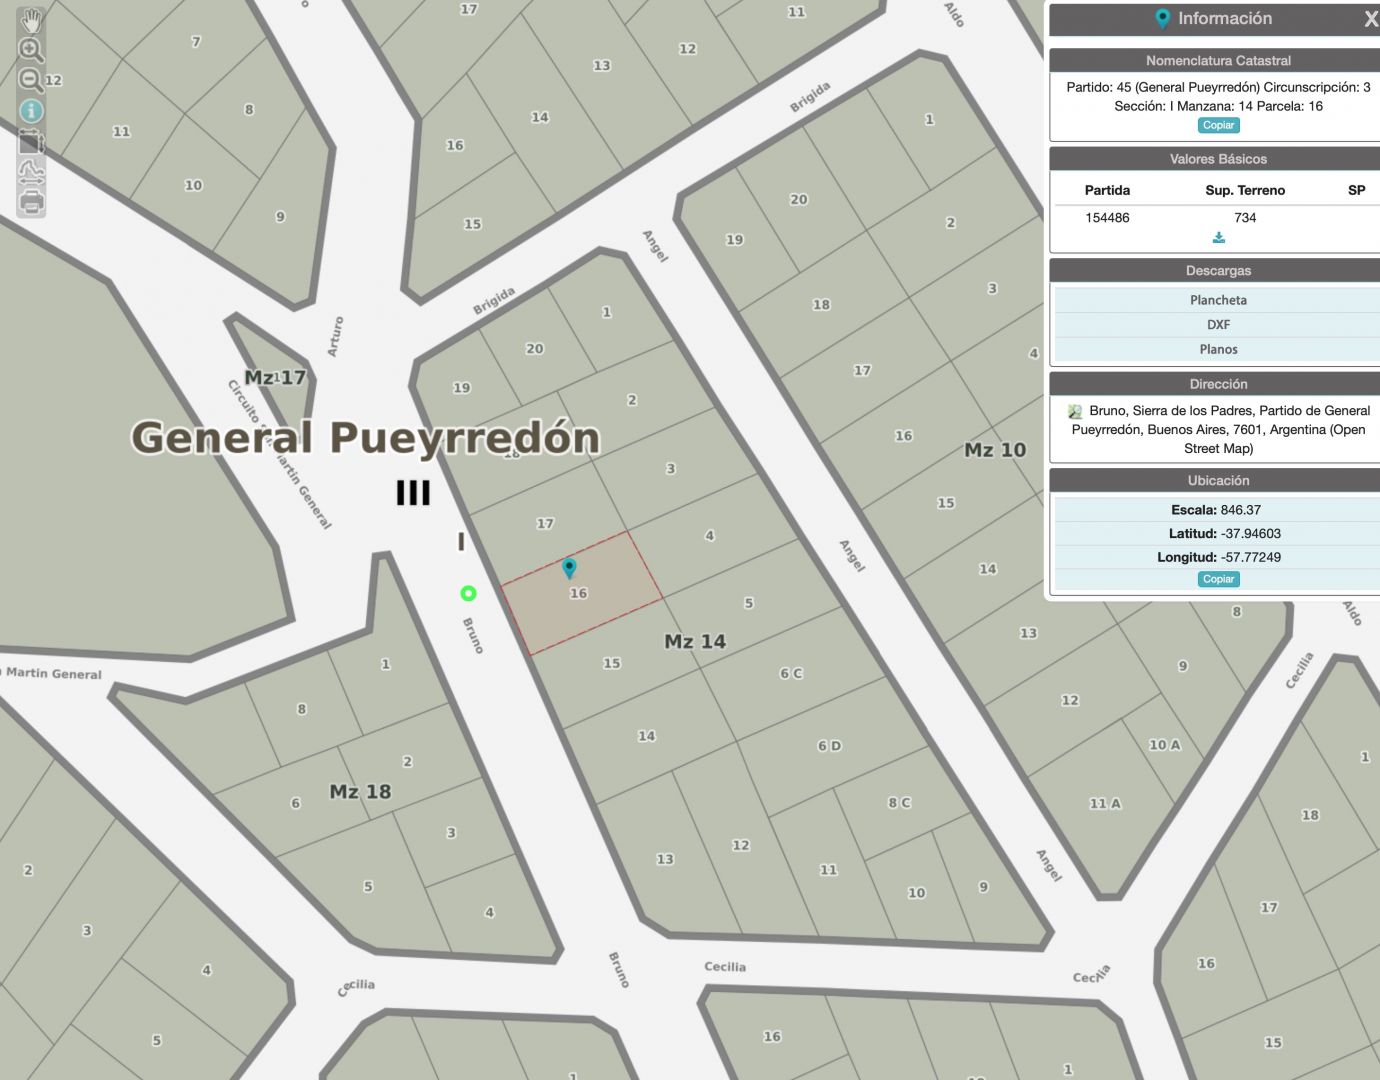Select the measure distance tool

point(31,171)
